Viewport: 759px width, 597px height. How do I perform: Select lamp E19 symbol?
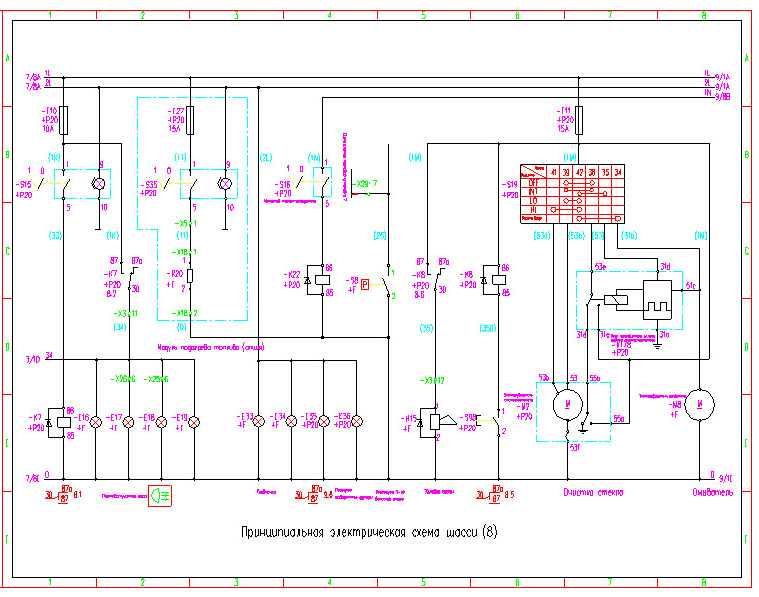click(x=194, y=422)
